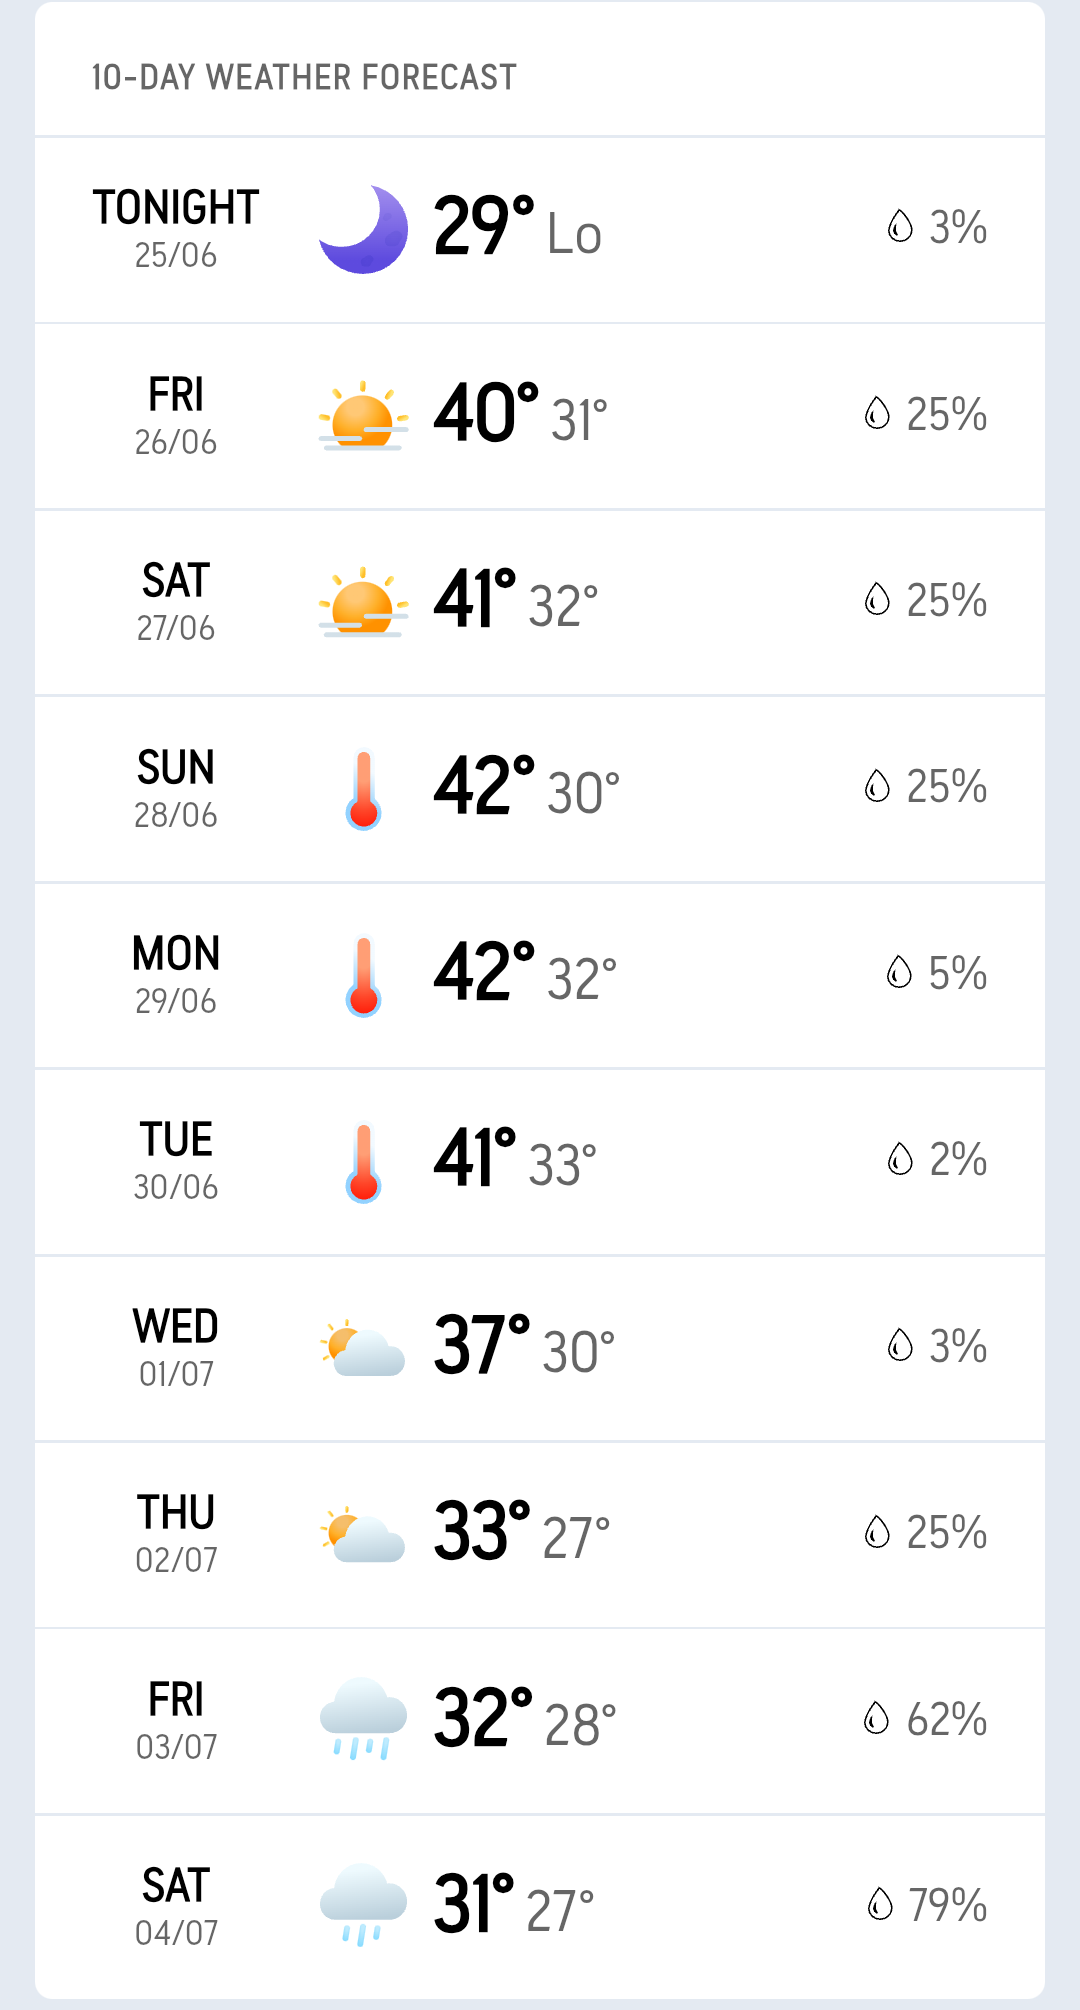Tap the partly cloudy icon for WED 01/07
Viewport: 1080px width, 2010px height.
[363, 1348]
